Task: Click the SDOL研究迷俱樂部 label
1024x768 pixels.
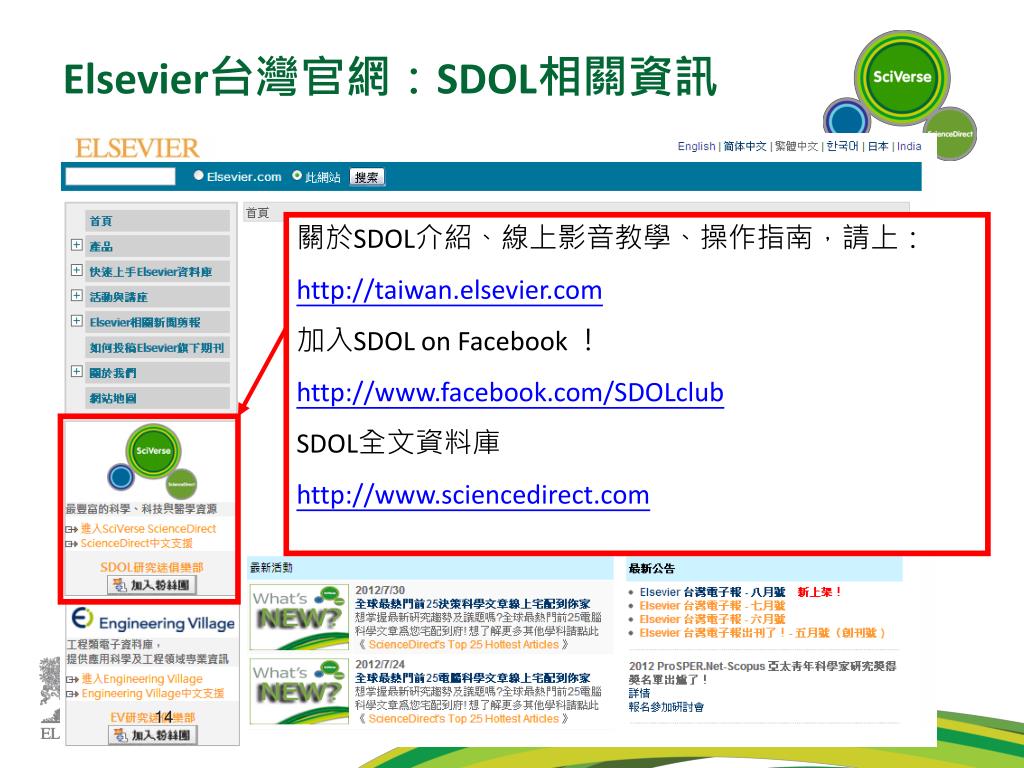Action: point(152,568)
